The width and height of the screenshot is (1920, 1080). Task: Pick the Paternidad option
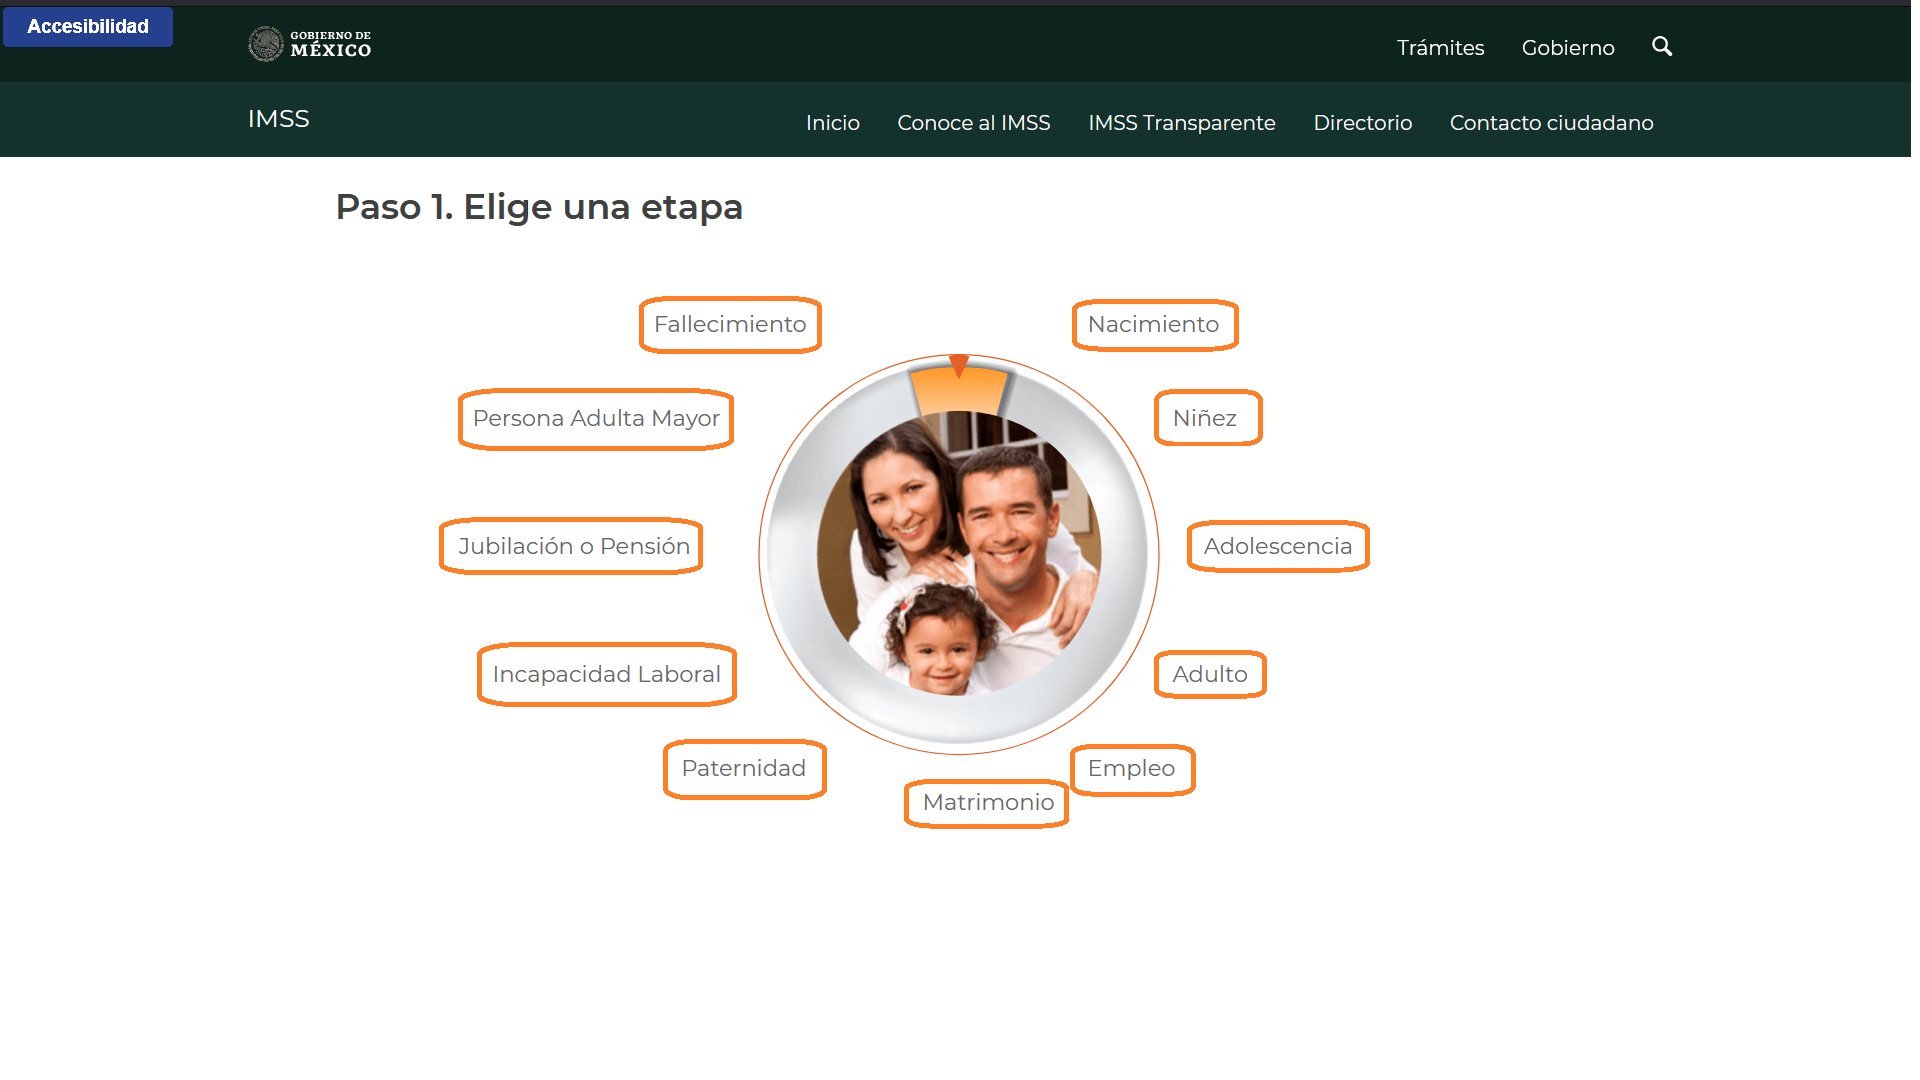[744, 768]
